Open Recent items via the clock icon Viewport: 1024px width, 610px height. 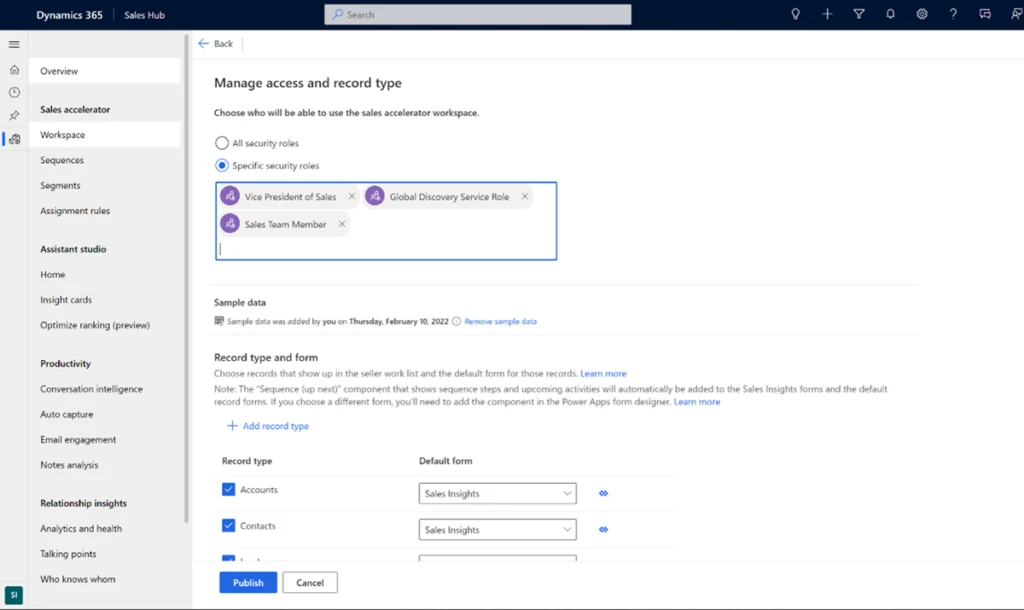pos(14,92)
